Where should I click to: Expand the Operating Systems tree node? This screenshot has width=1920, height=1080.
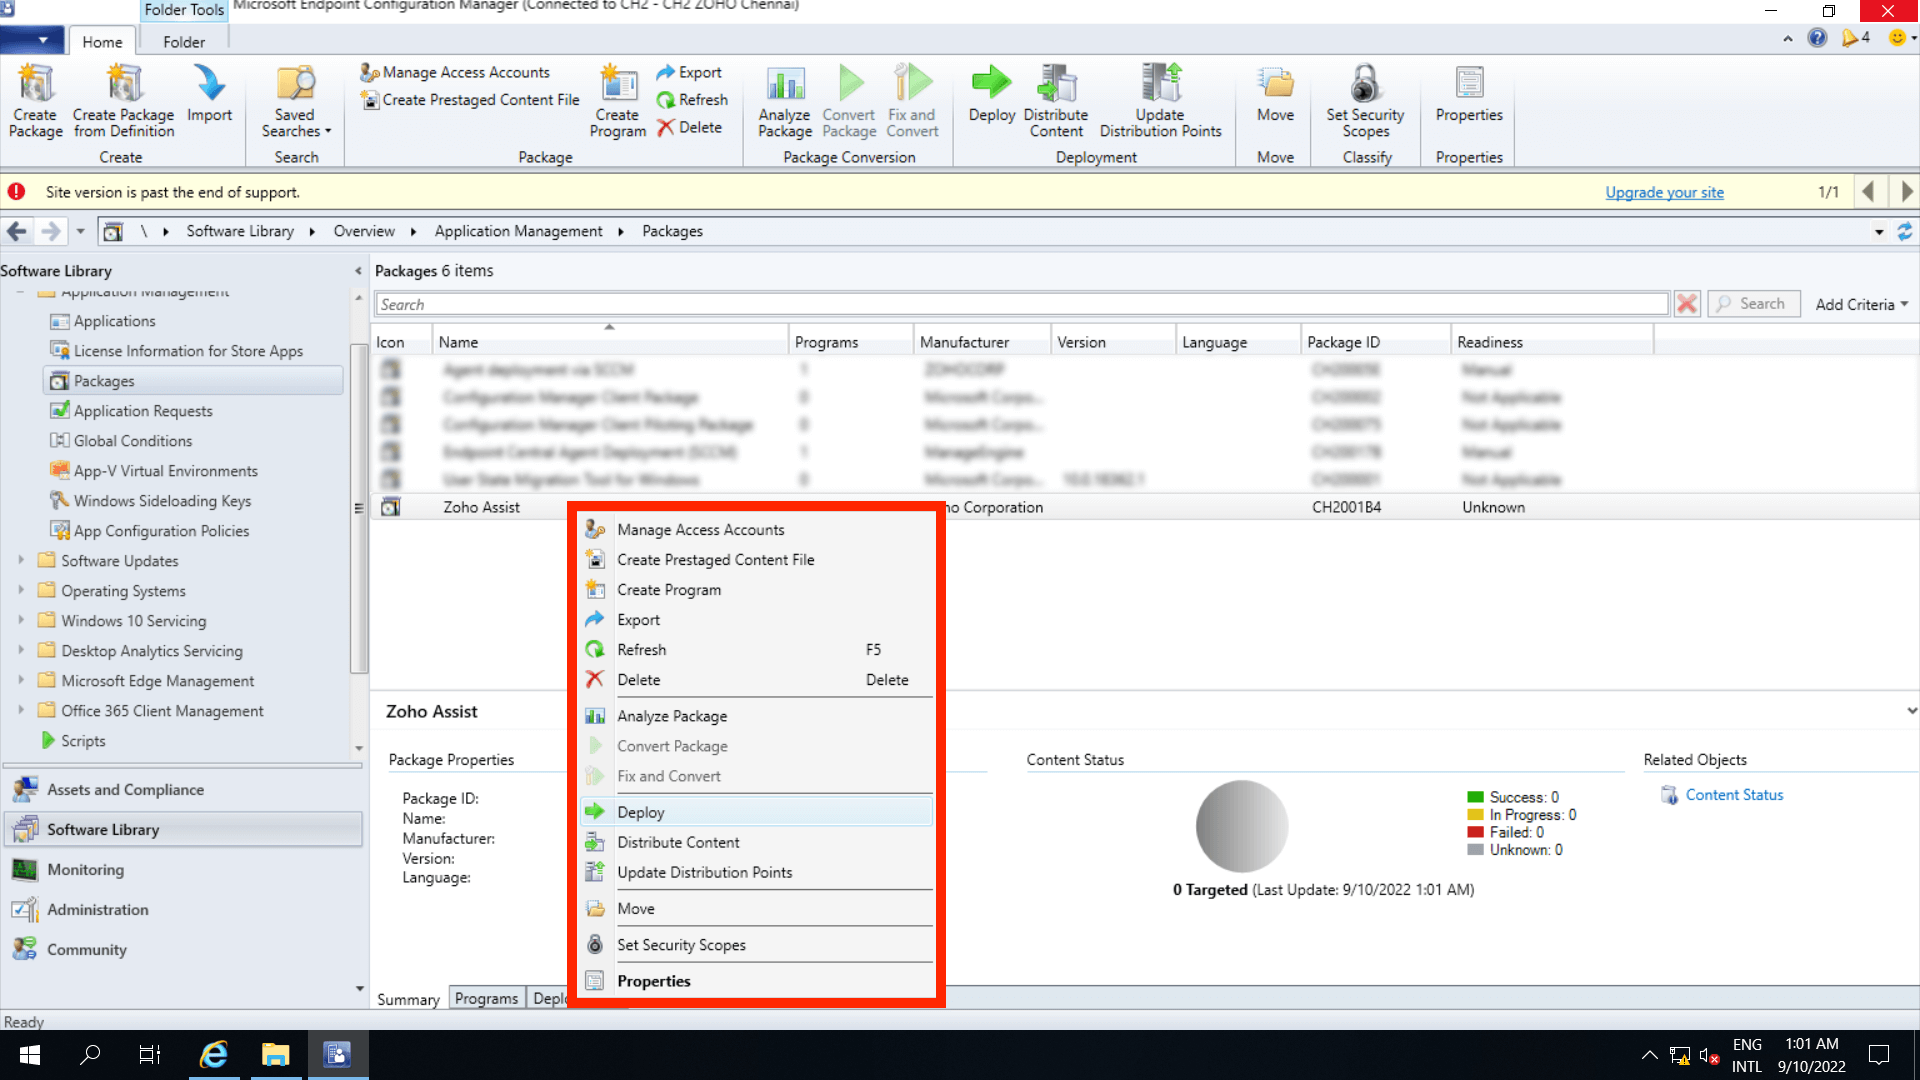(x=22, y=591)
